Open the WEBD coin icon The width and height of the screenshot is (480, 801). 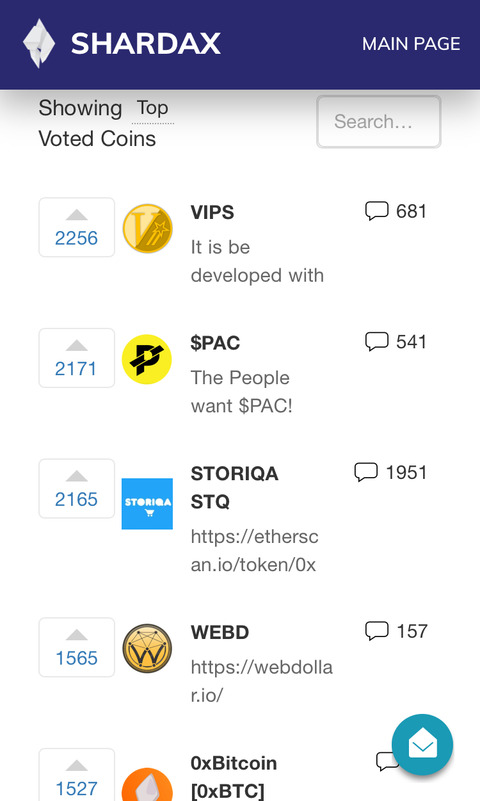[147, 648]
